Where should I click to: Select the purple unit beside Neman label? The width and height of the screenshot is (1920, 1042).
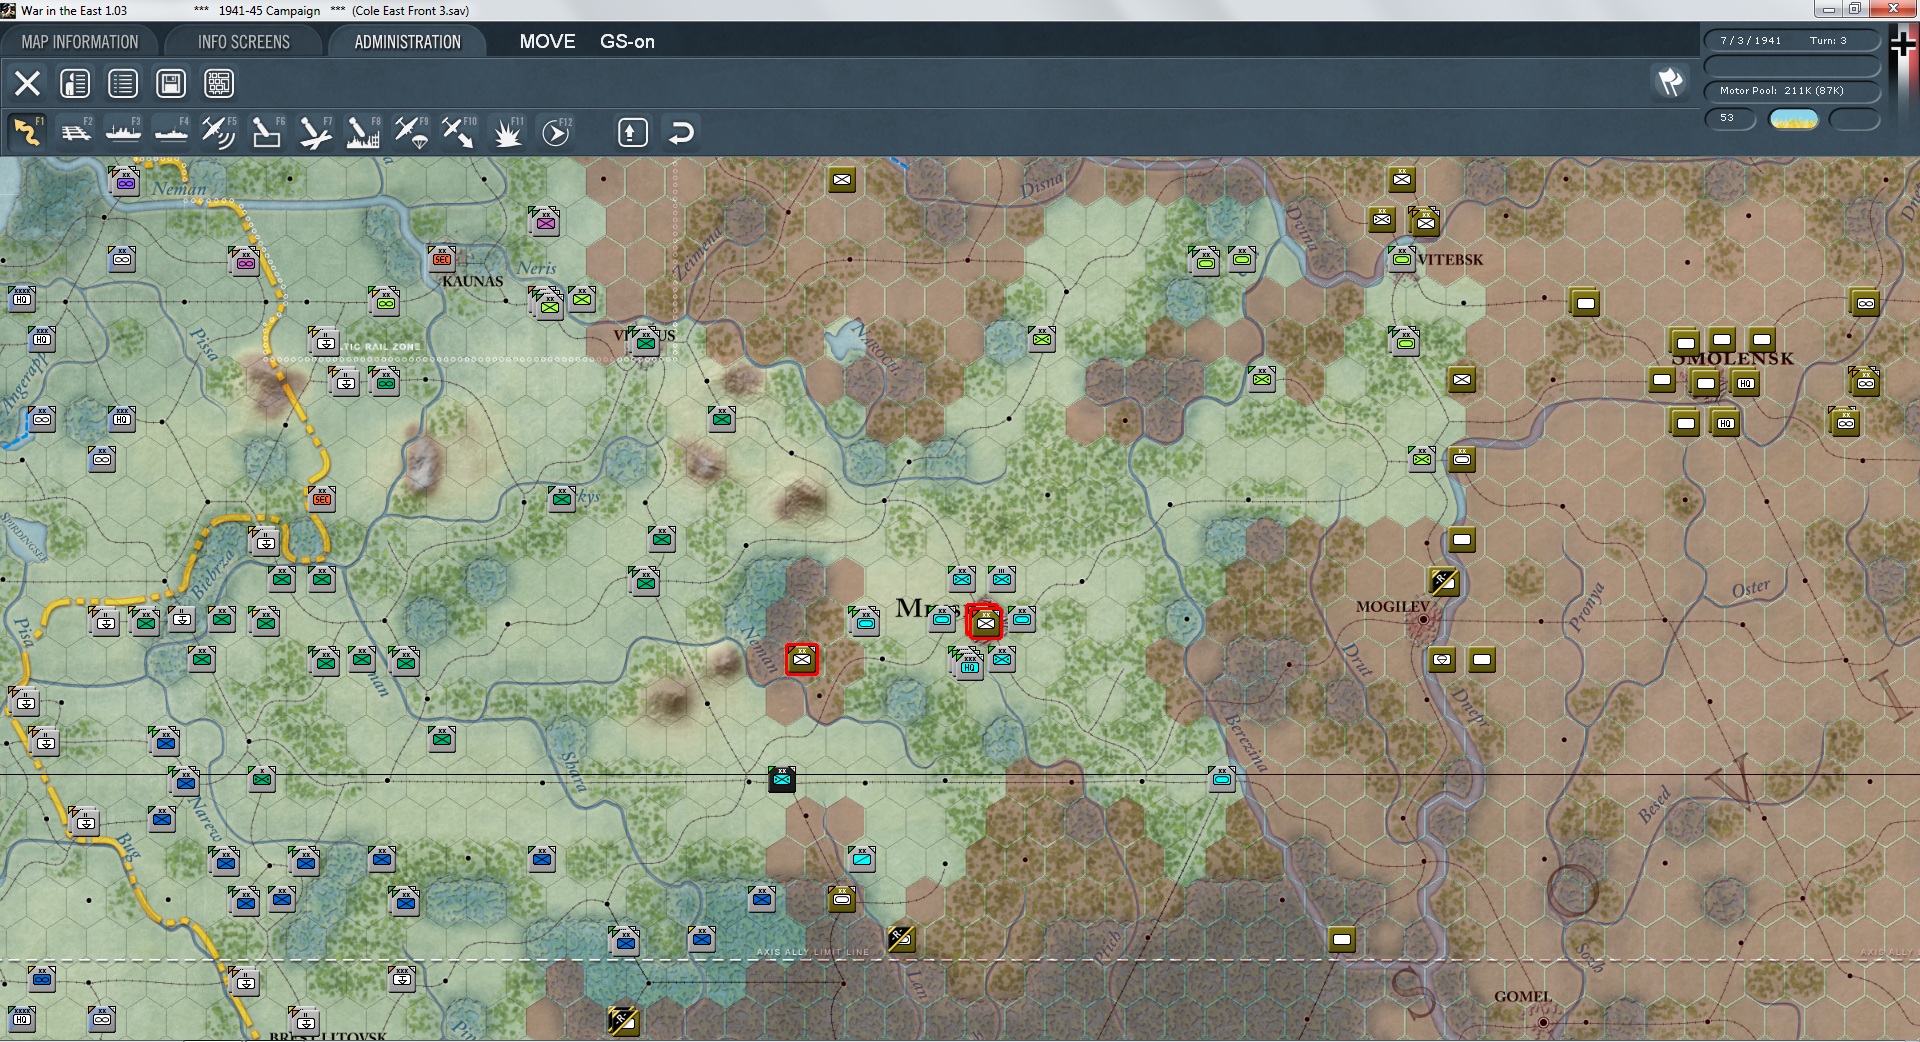125,182
